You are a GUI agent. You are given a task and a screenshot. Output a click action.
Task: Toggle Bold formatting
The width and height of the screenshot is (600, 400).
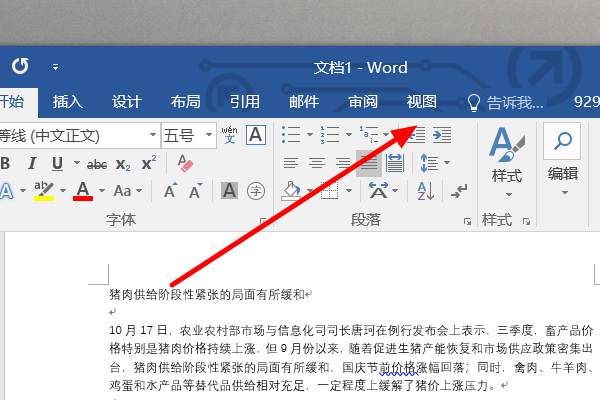click(5, 163)
